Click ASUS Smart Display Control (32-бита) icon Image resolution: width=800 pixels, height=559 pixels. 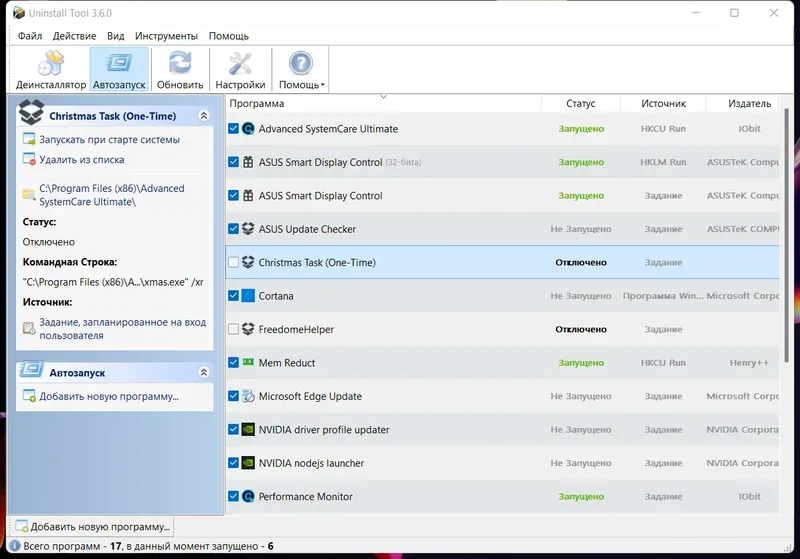[x=248, y=162]
